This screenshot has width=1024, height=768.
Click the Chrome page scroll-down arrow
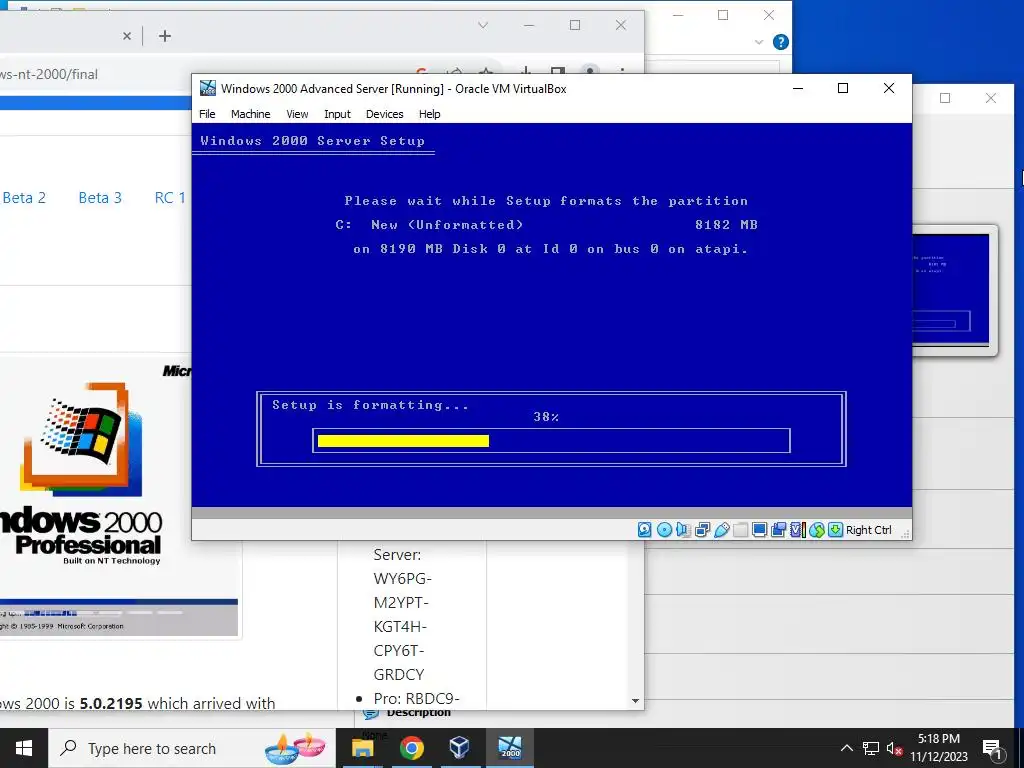635,701
